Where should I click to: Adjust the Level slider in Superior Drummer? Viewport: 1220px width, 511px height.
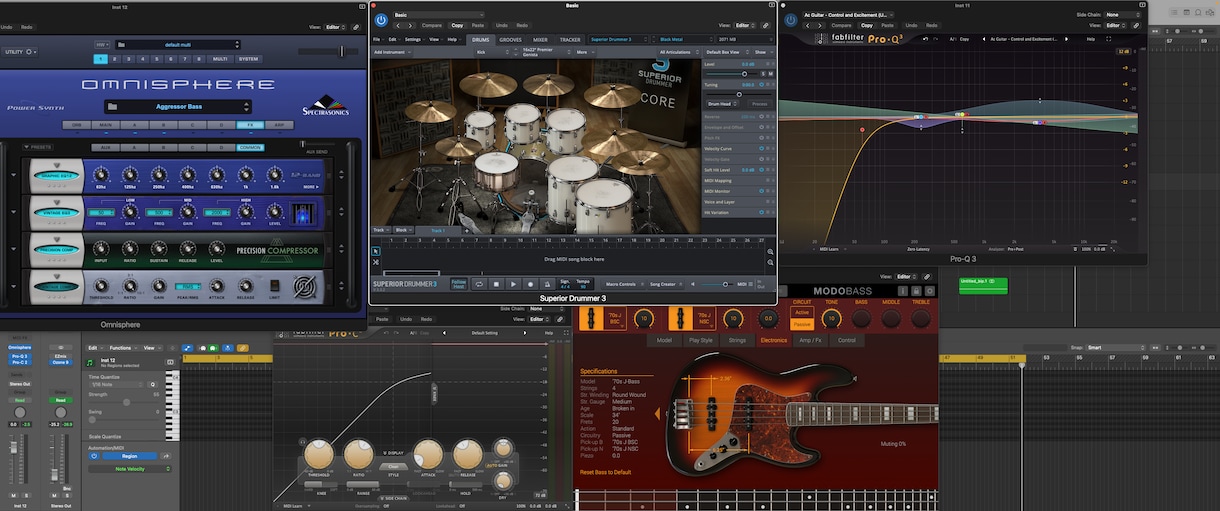pos(730,74)
